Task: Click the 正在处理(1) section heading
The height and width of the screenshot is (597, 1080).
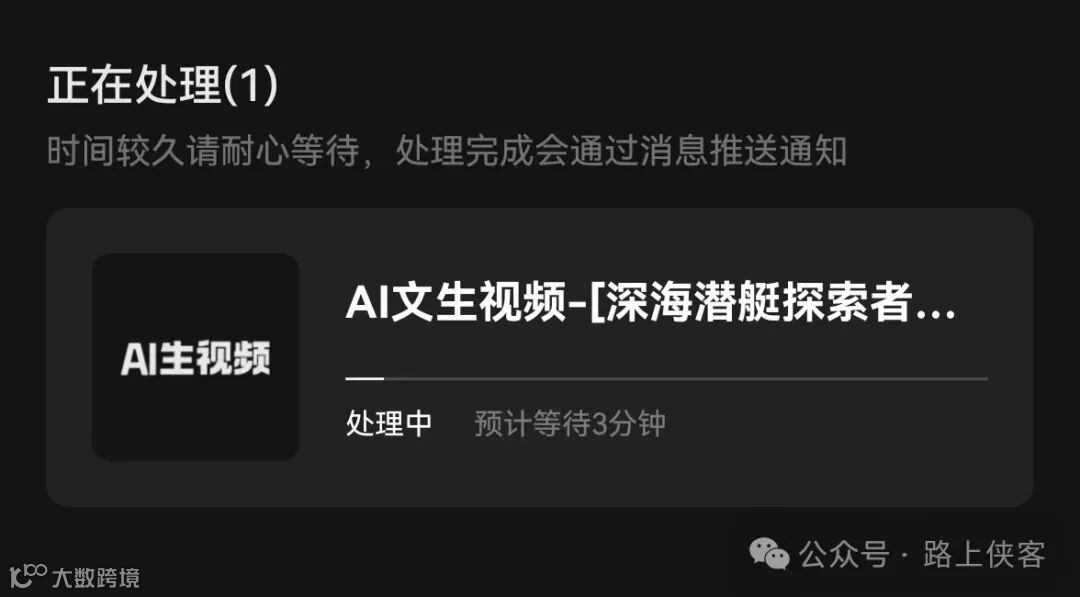Action: pos(163,86)
